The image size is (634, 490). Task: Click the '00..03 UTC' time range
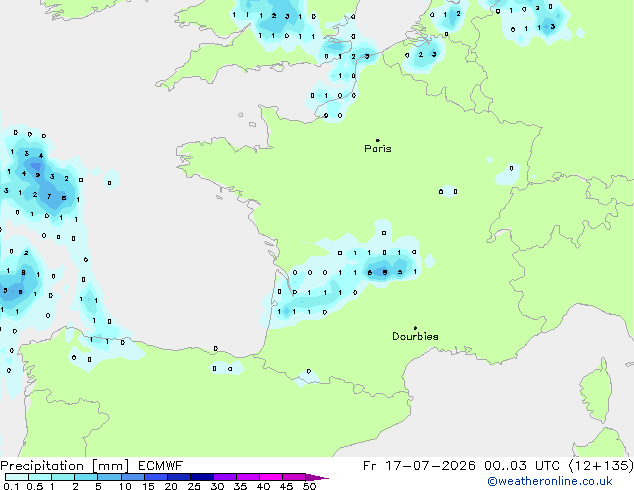coord(522,466)
